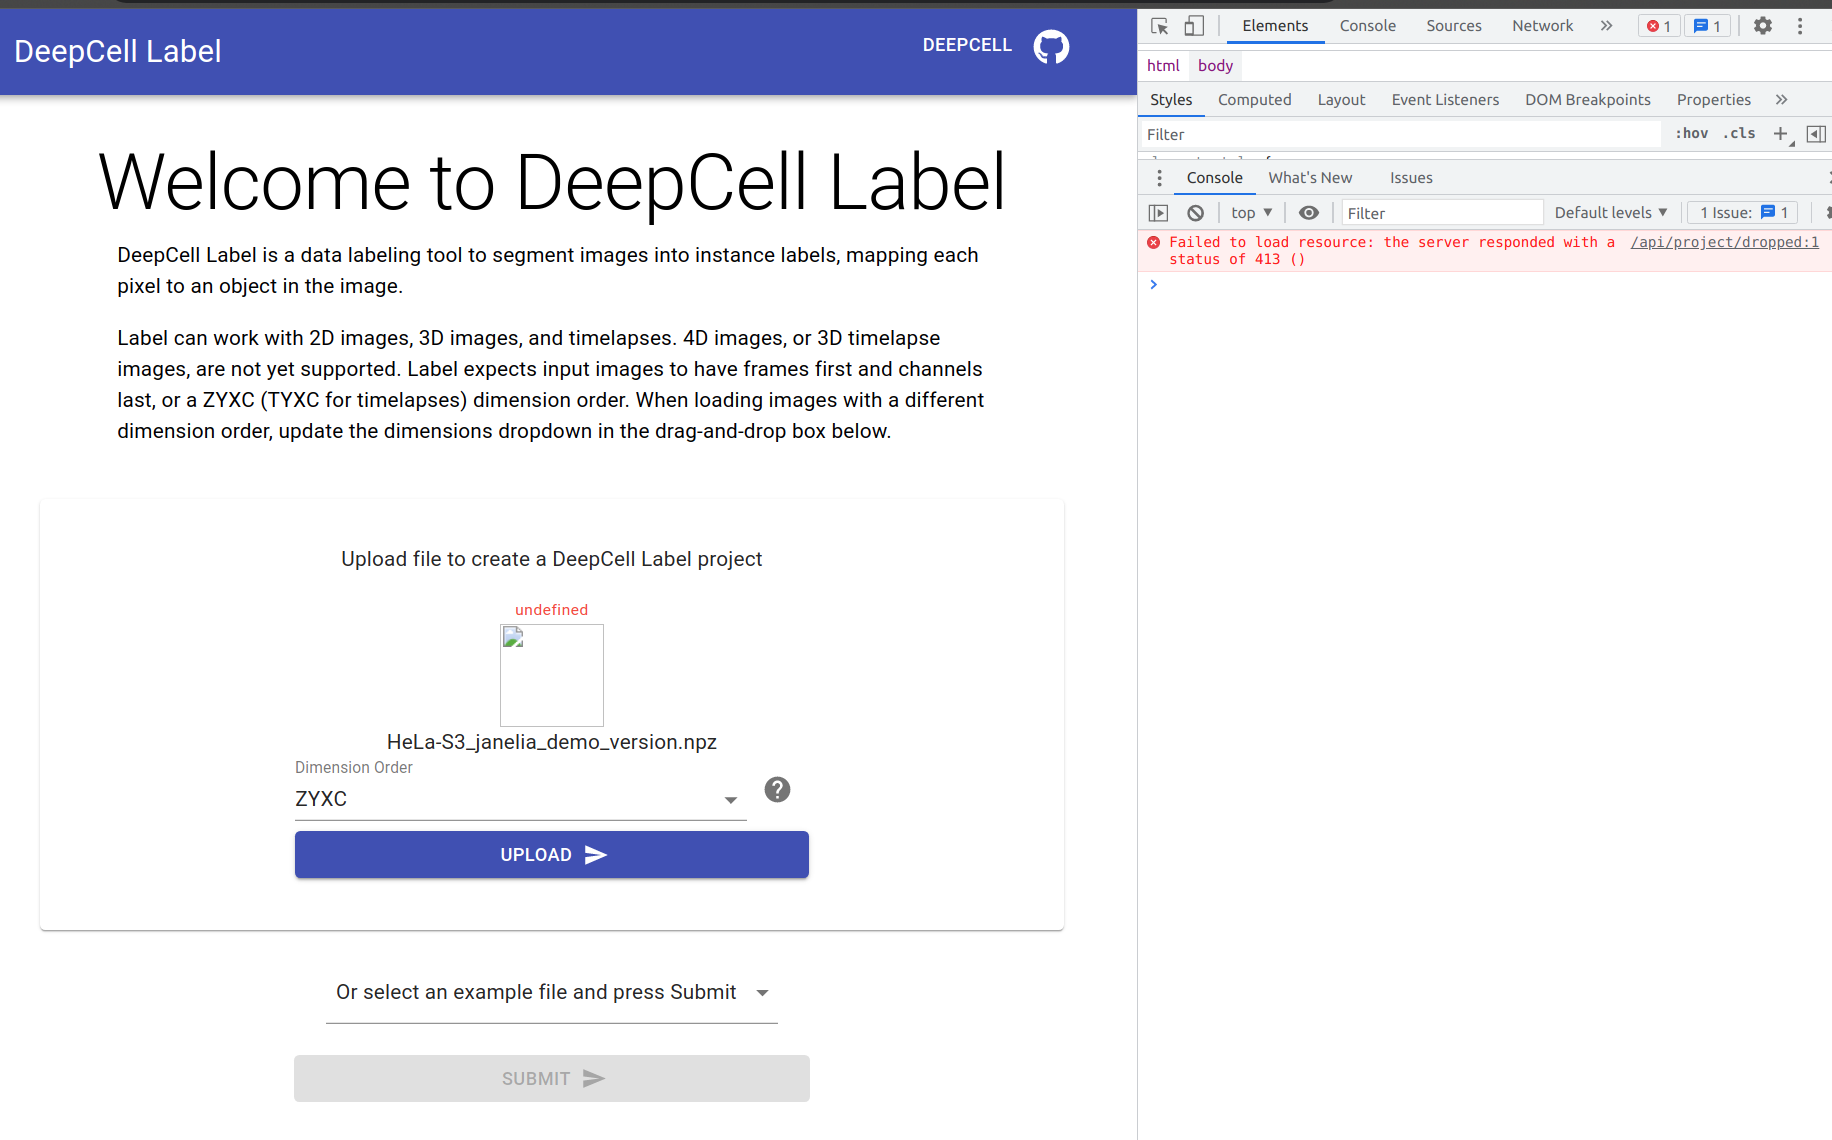Viewport: 1832px width, 1140px height.
Task: Activate the inspect element cursor tool
Action: tap(1158, 25)
